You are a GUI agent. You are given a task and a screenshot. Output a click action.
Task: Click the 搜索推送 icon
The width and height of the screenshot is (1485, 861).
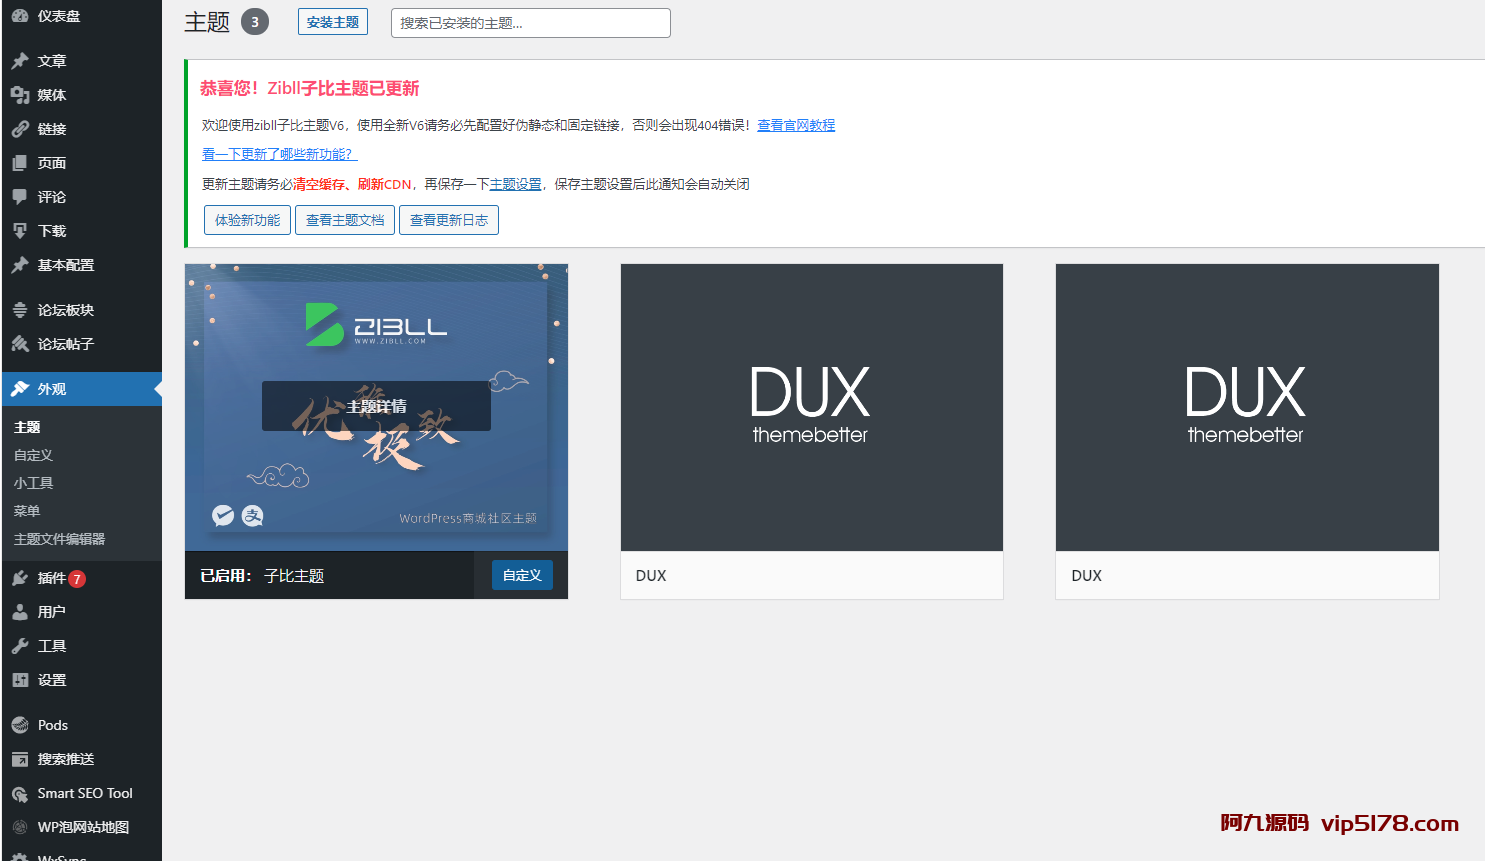pyautogui.click(x=20, y=759)
